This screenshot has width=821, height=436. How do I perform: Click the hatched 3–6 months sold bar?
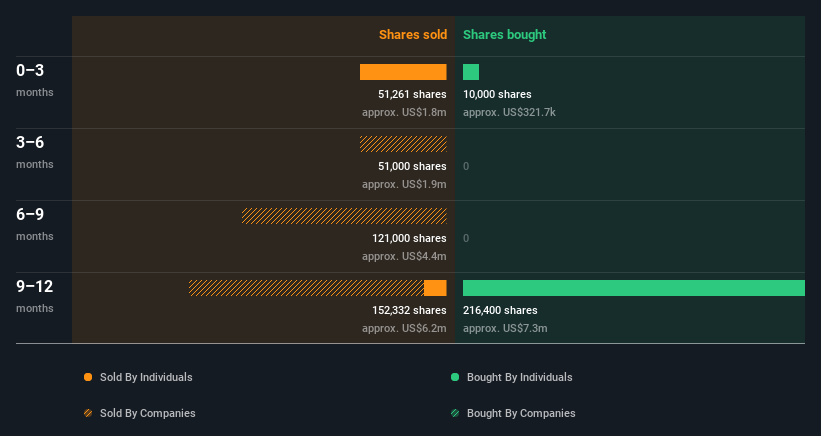pyautogui.click(x=403, y=144)
